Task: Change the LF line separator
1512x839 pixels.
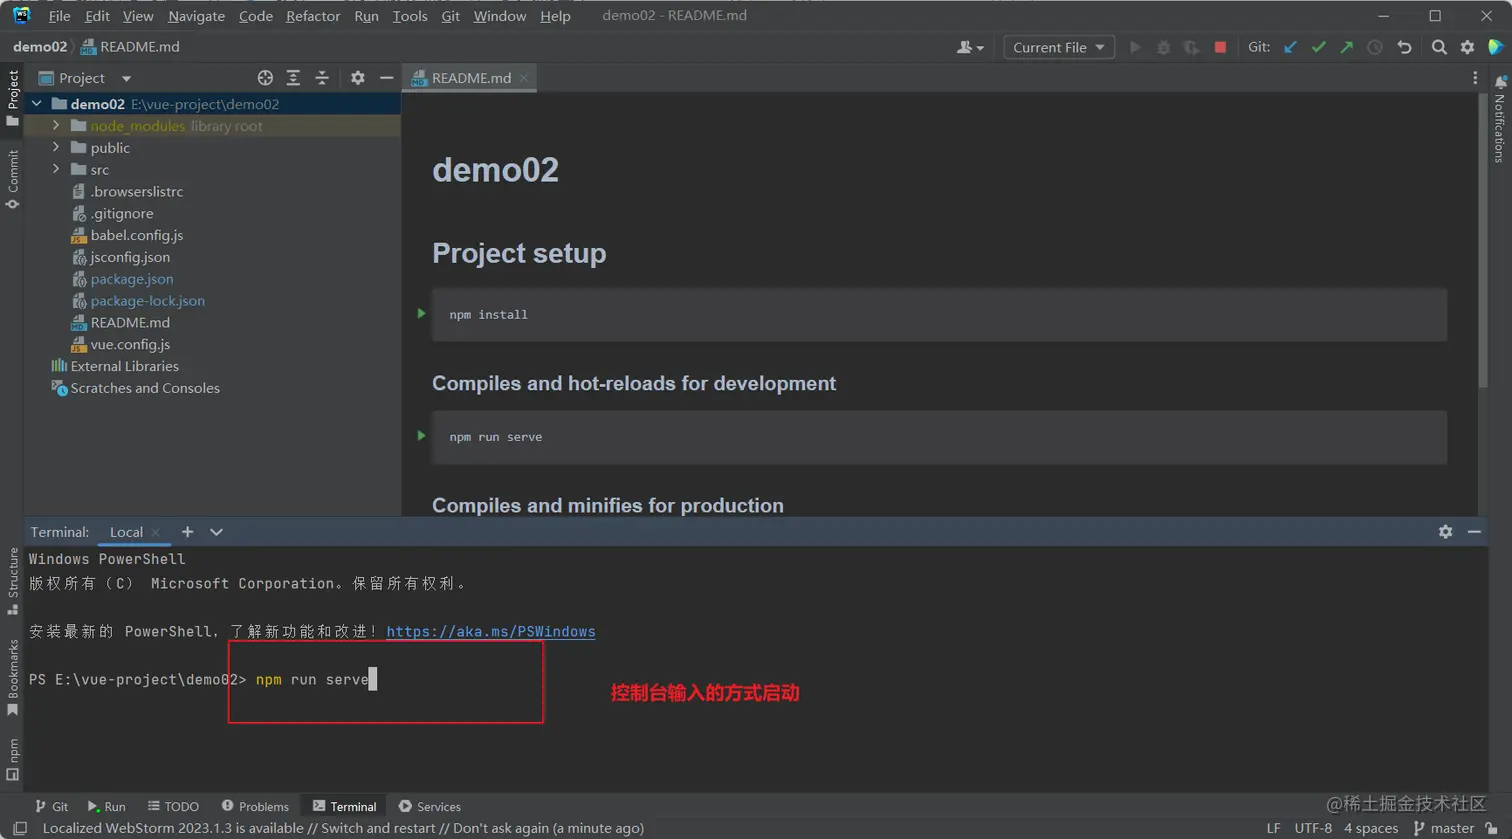Action: pos(1273,828)
